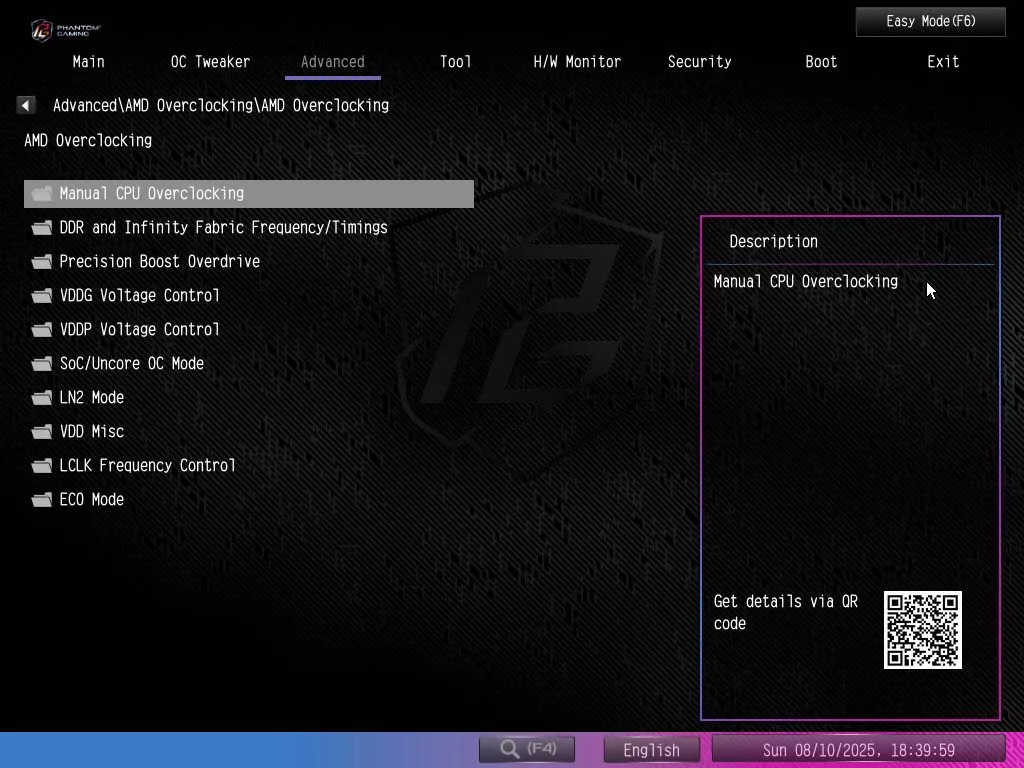Open LCLK Frequency Control
Viewport: 1024px width, 768px height.
click(147, 466)
